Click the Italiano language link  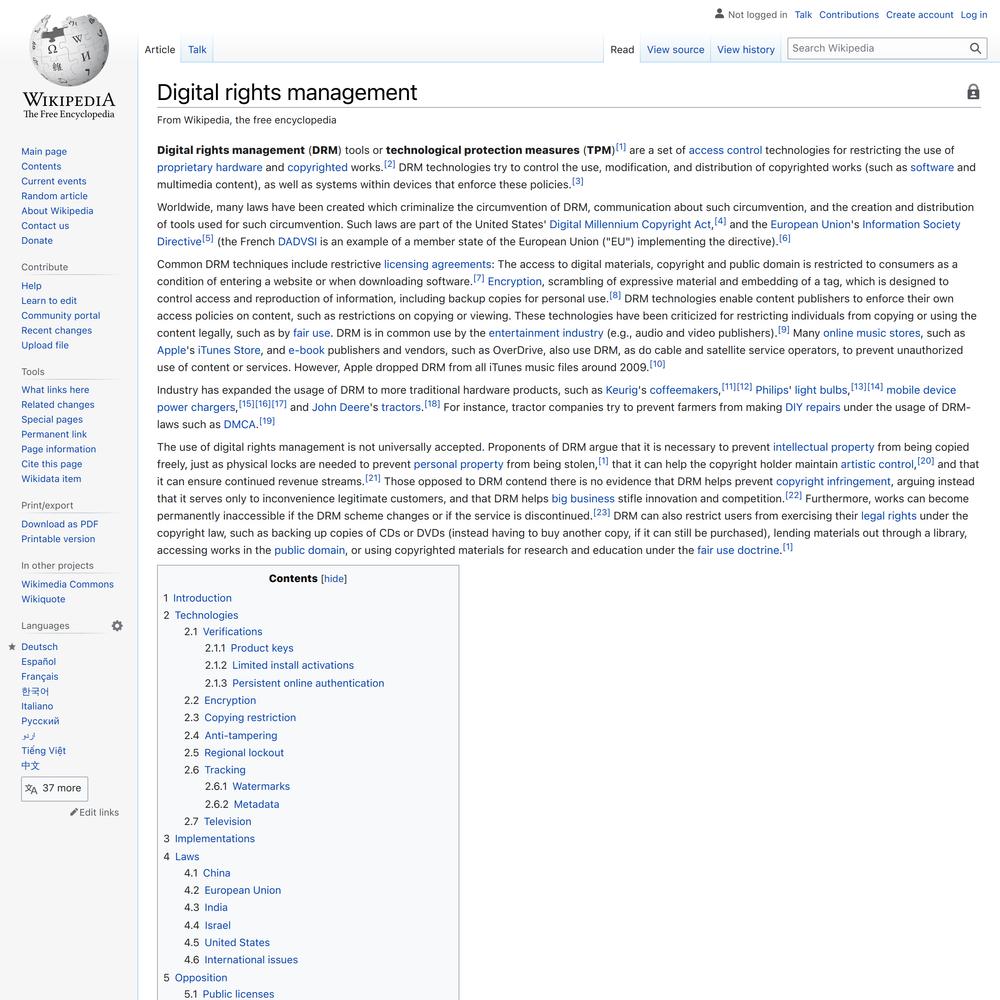point(37,706)
